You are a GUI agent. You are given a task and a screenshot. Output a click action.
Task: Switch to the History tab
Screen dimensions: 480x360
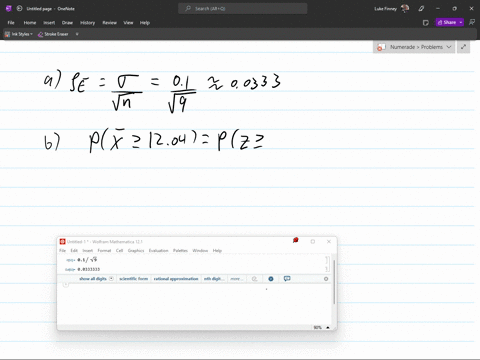(x=88, y=23)
